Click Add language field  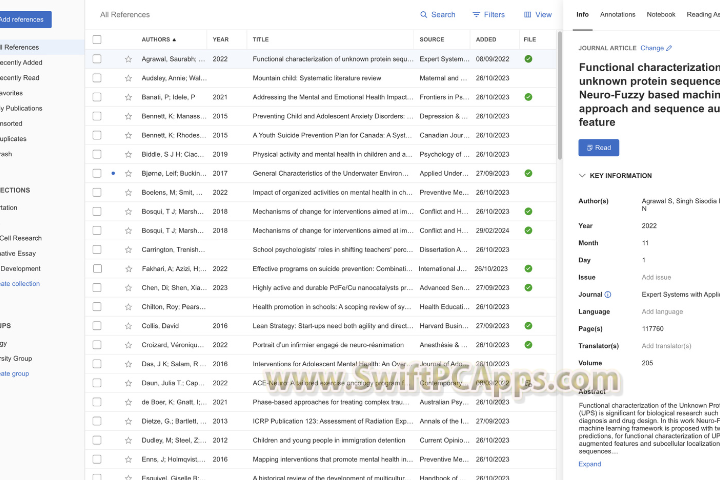662,311
